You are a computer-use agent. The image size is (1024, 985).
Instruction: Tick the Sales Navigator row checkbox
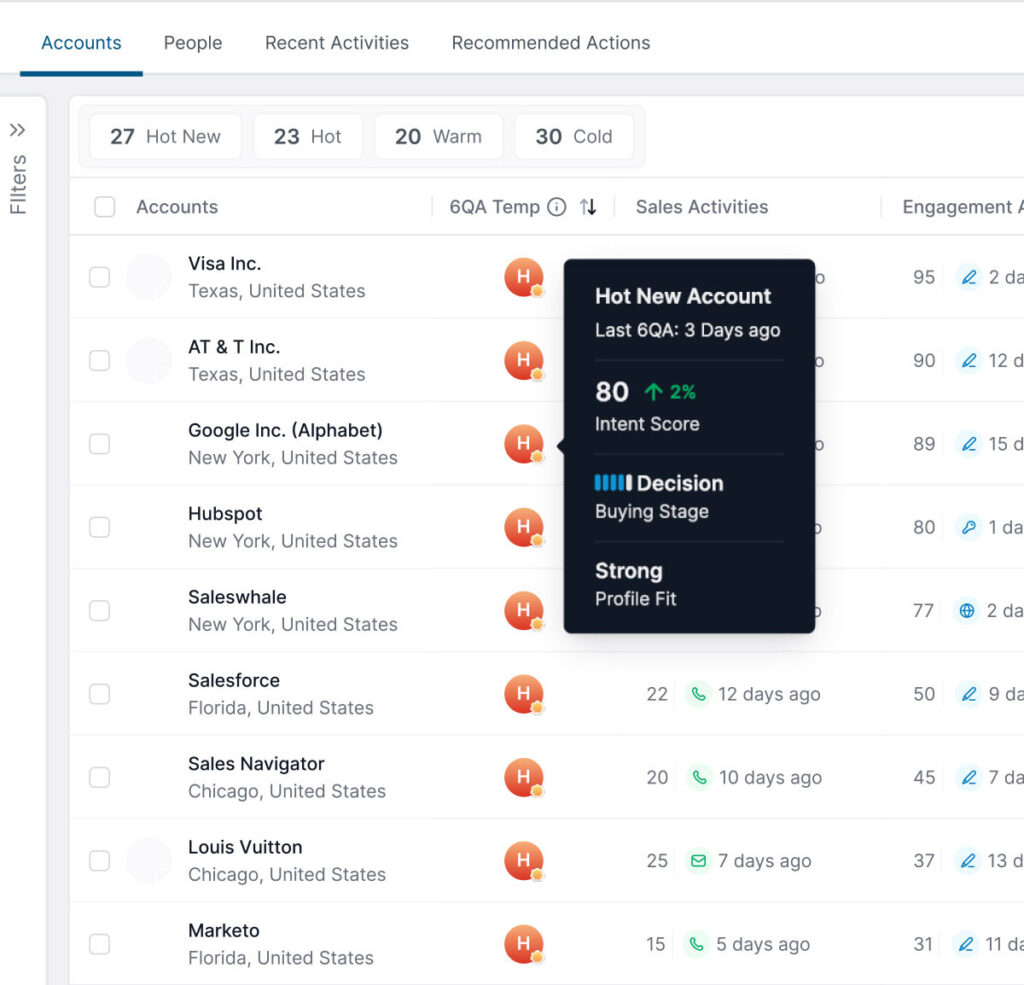[x=99, y=777]
